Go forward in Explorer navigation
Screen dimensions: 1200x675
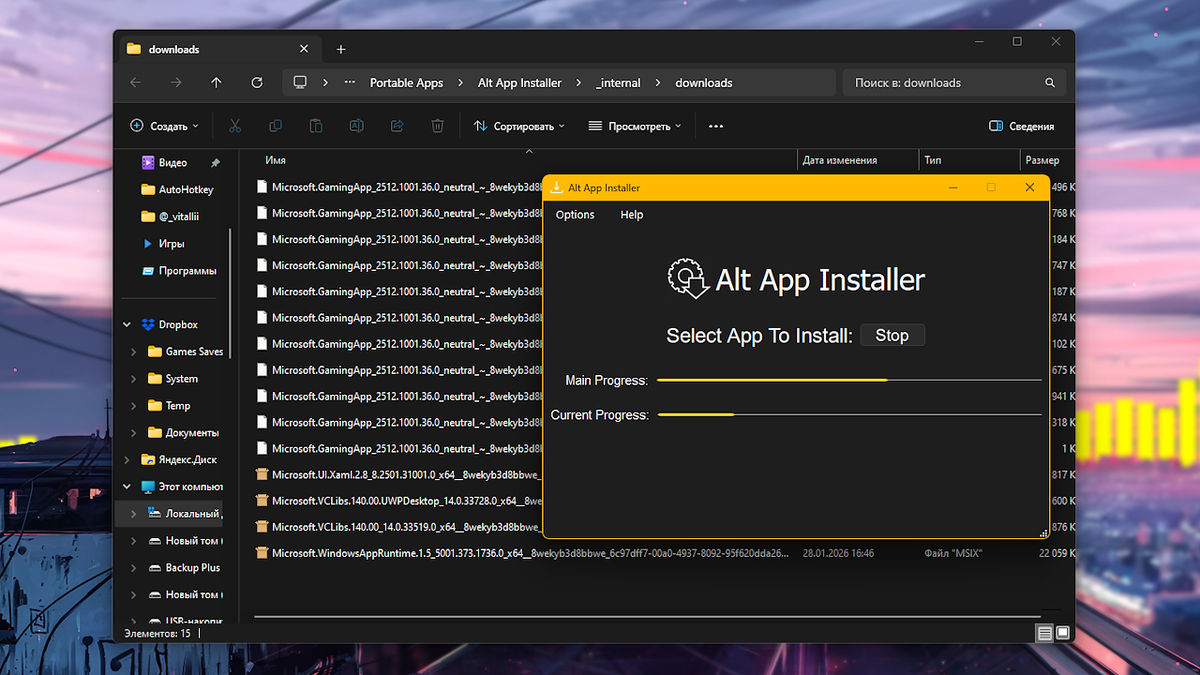[x=176, y=83]
